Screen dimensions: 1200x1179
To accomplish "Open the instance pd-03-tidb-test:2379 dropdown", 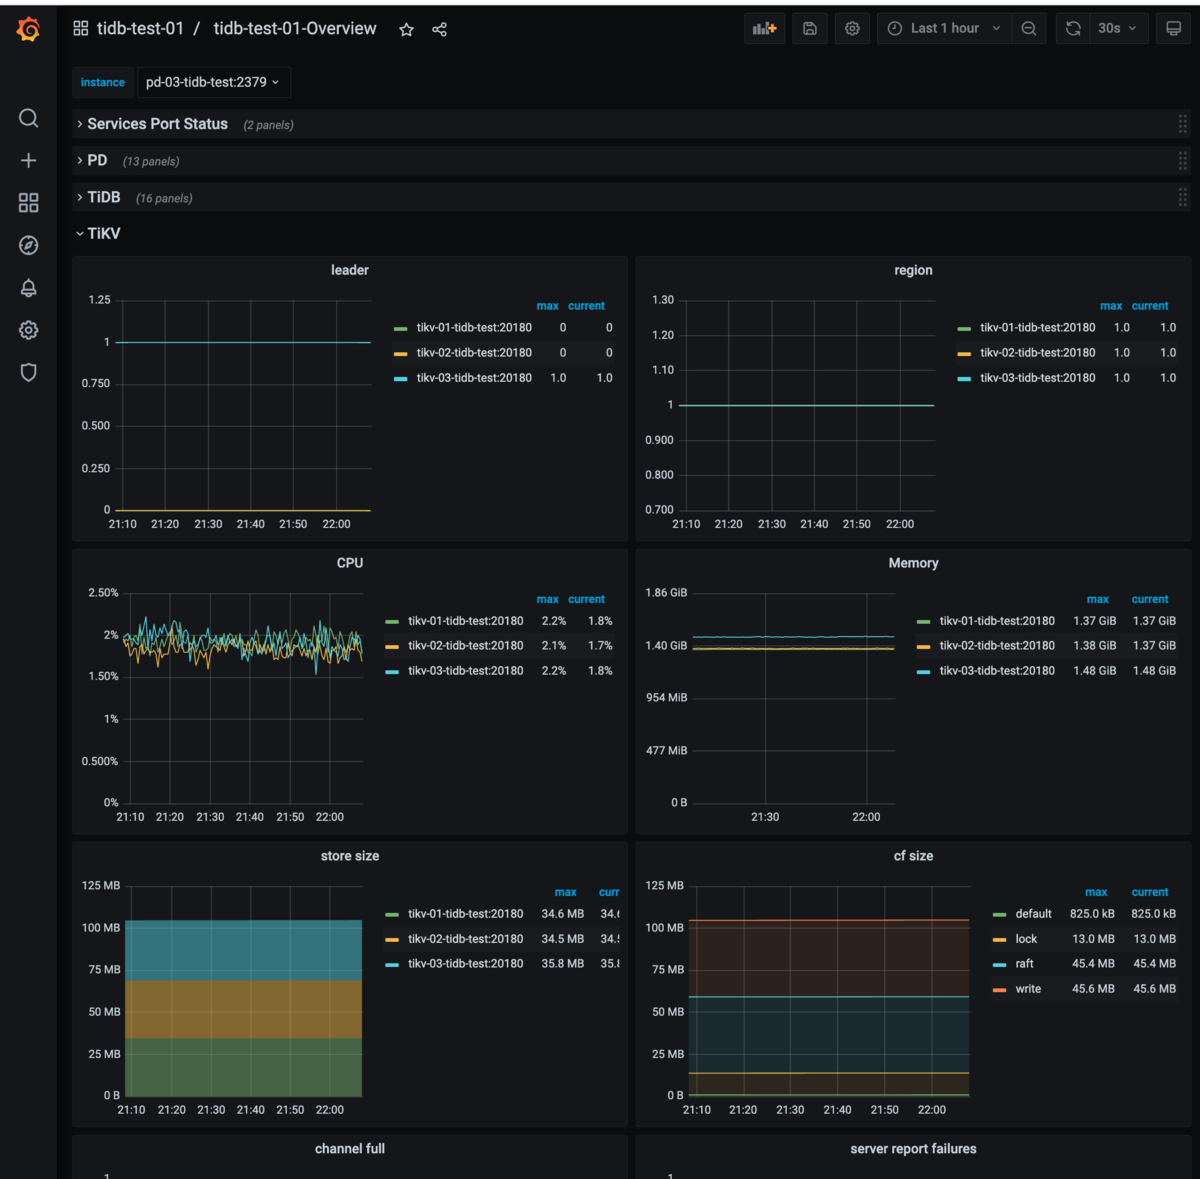I will [213, 82].
